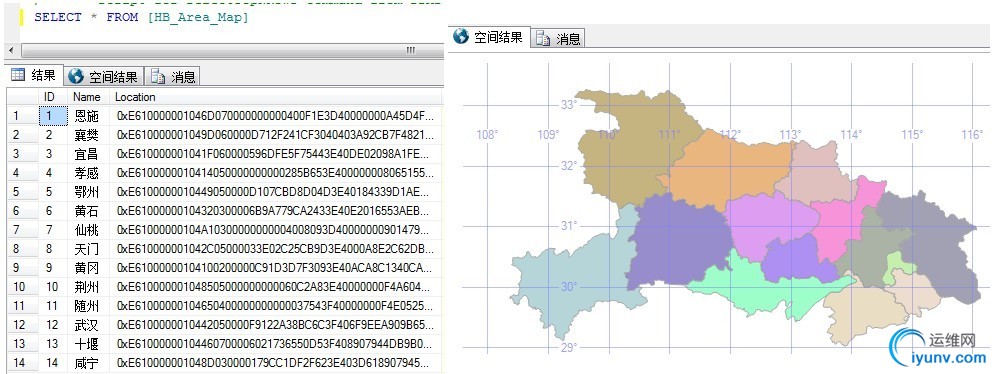Click the [HB_Area_Map] table name in query
The height and width of the screenshot is (374, 992).
click(198, 17)
